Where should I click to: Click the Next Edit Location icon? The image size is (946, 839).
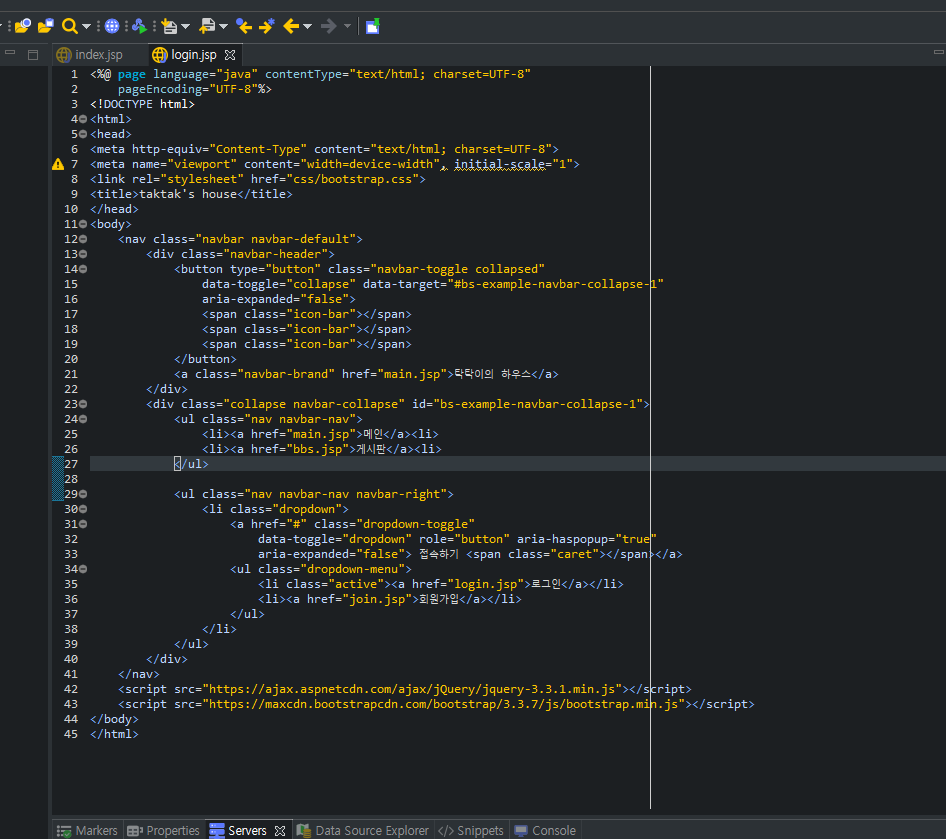click(267, 26)
